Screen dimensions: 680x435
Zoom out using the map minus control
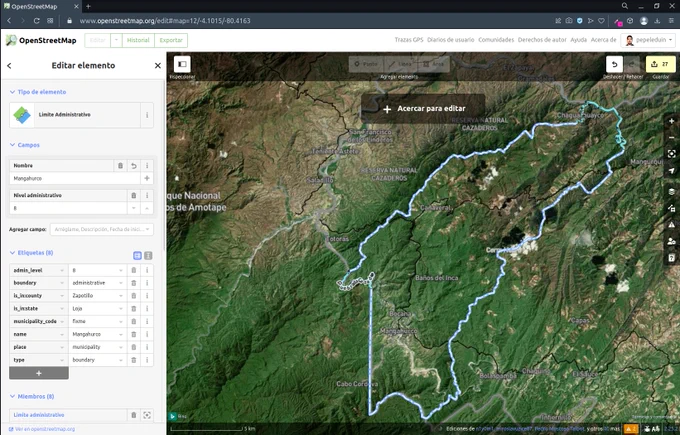(x=671, y=137)
